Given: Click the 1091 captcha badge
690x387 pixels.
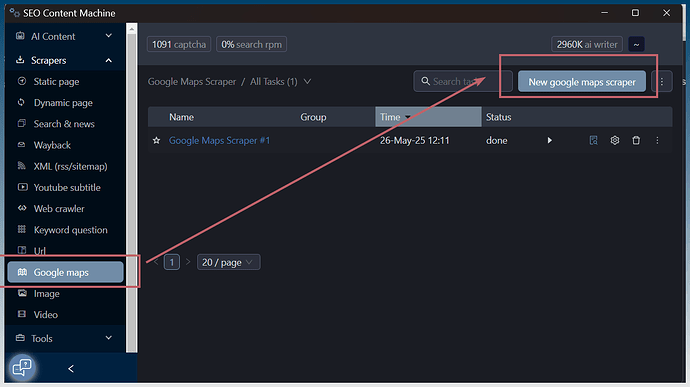Looking at the screenshot, I should coord(179,44).
